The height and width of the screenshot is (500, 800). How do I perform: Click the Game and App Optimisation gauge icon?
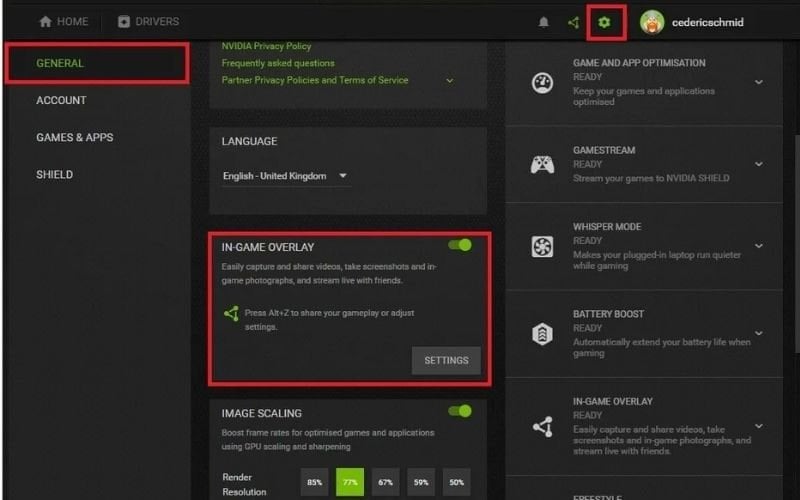pyautogui.click(x=542, y=83)
